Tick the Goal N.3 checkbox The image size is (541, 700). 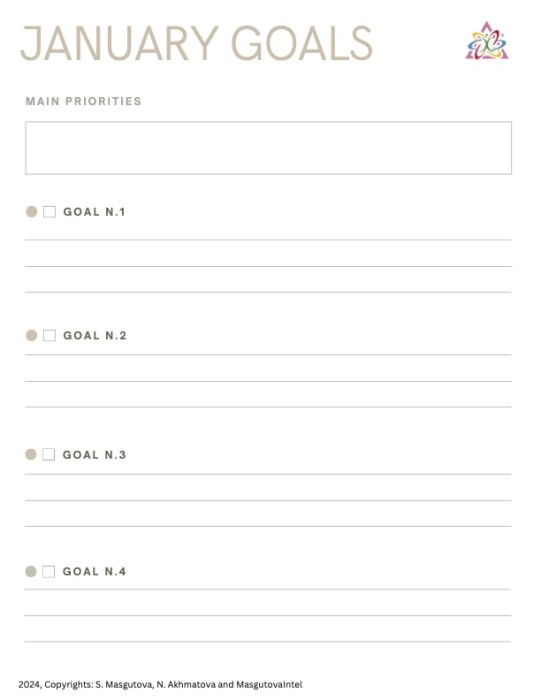coord(49,454)
